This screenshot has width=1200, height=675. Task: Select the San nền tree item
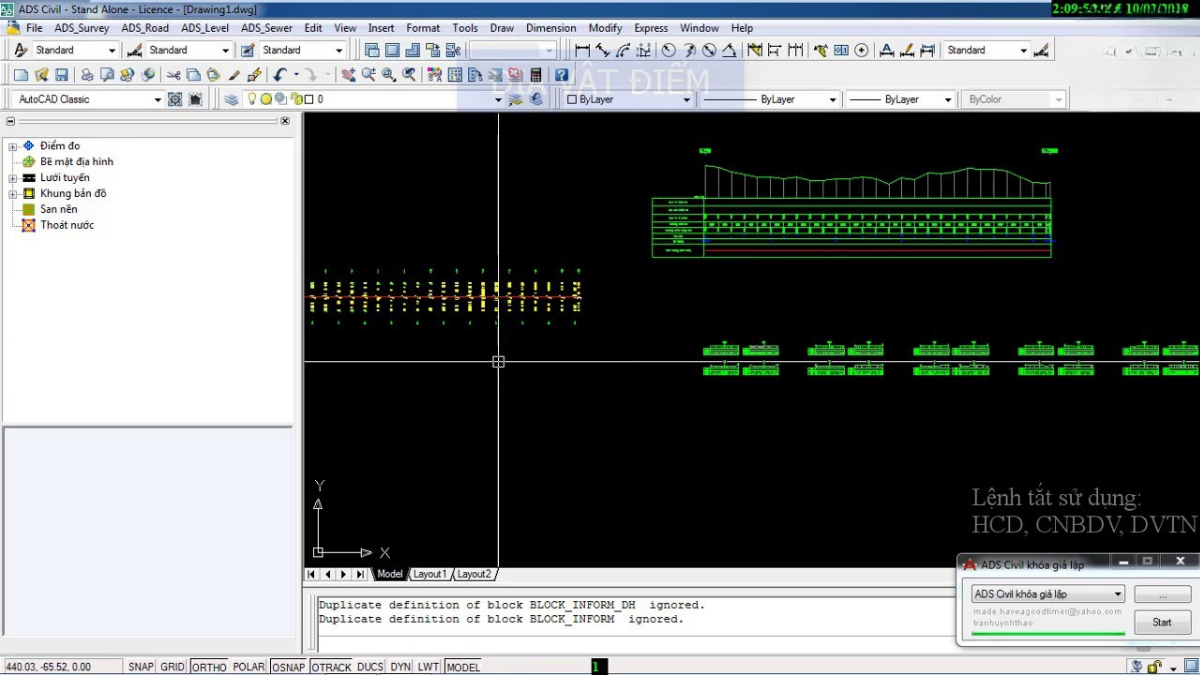click(59, 210)
